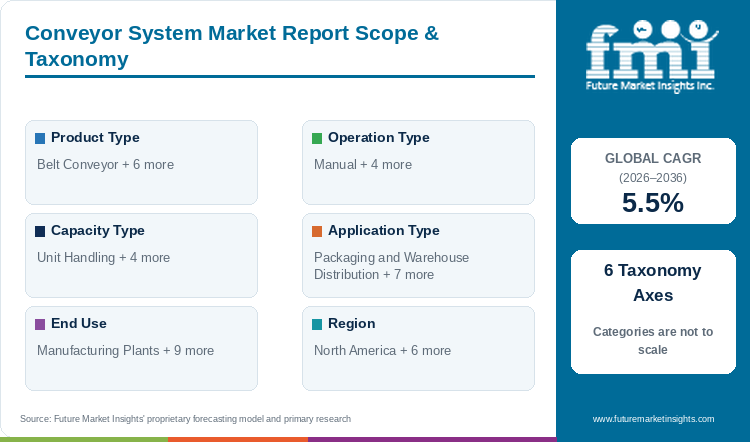
Task: Click 'Belt Conveyor + 6 more' text
Action: [106, 165]
